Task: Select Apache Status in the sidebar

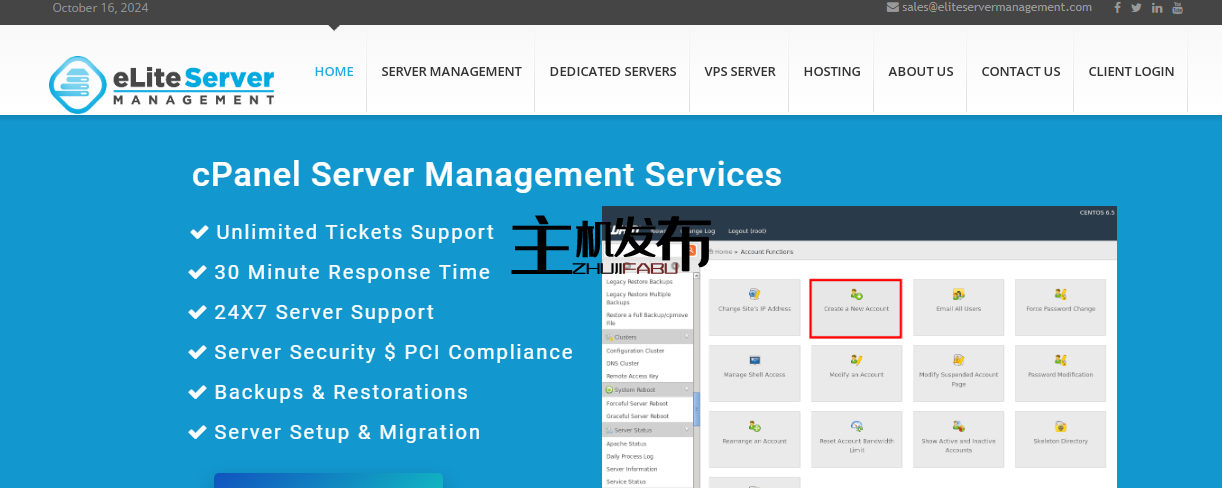Action: pyautogui.click(x=626, y=443)
